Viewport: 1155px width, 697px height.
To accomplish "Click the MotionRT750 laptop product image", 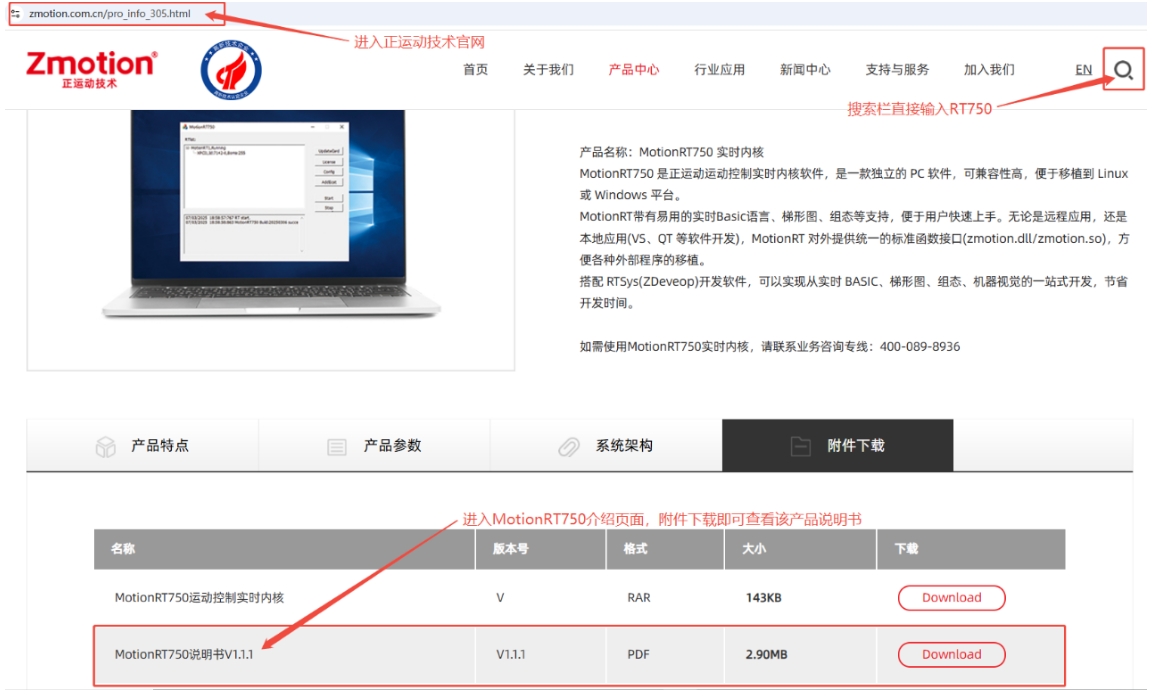I will coord(270,214).
